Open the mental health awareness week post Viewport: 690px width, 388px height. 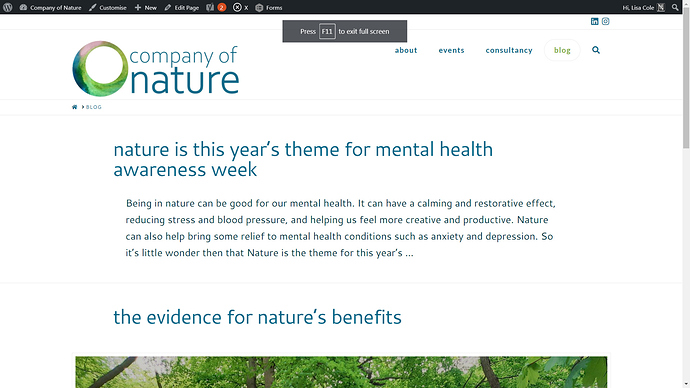tap(303, 159)
